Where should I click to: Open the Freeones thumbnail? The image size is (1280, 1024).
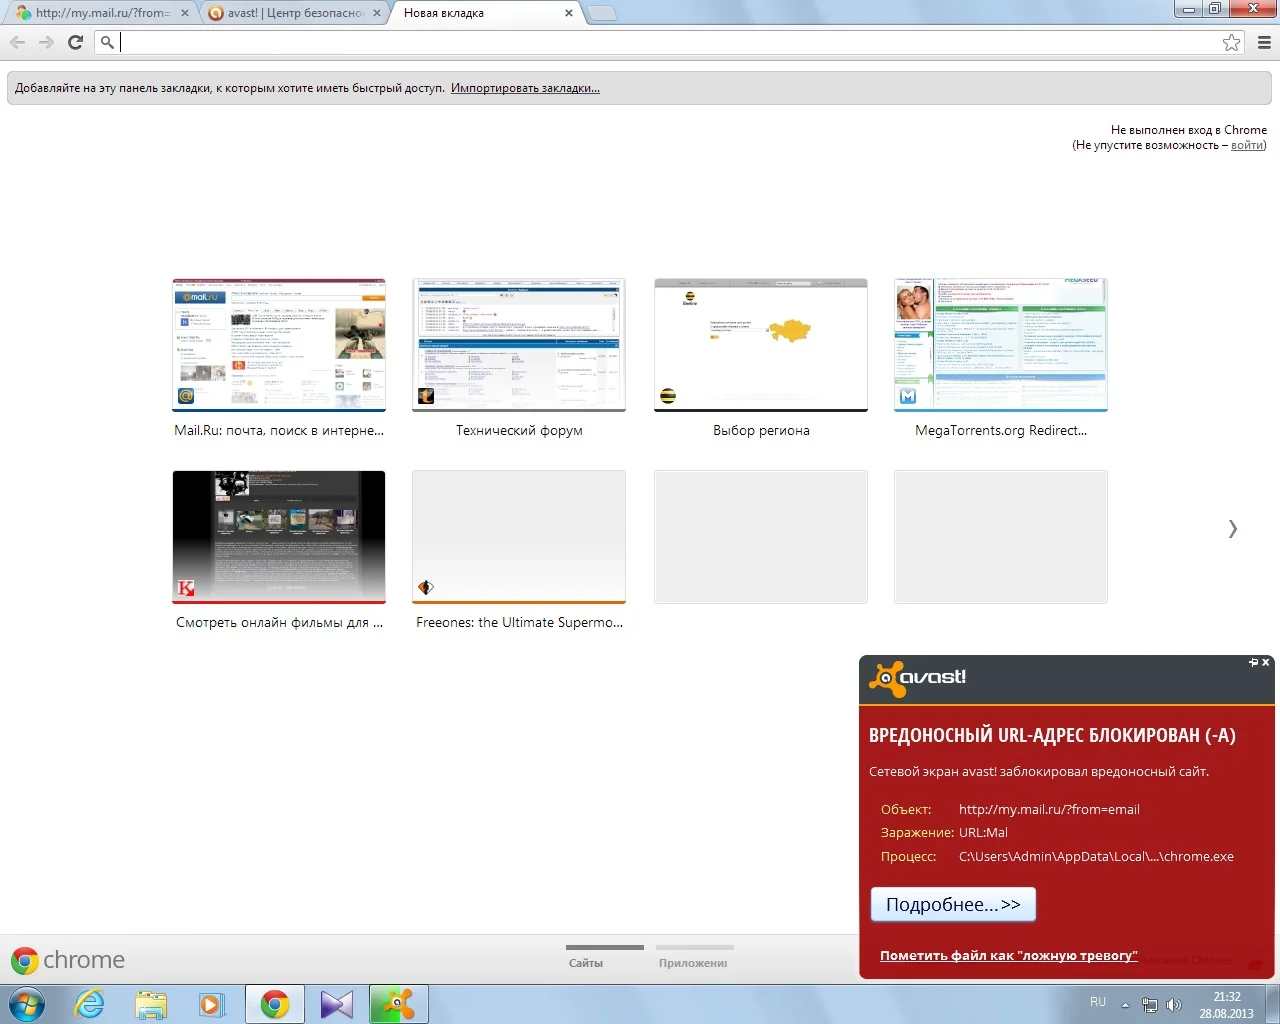tap(519, 537)
